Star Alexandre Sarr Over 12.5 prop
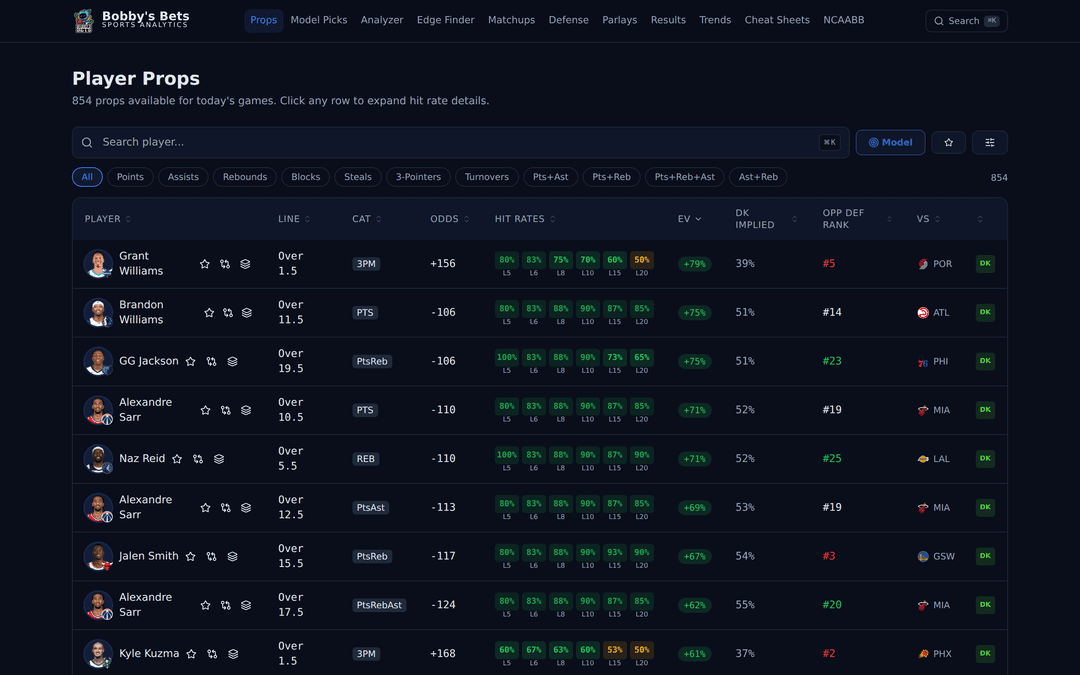The width and height of the screenshot is (1080, 675). 205,508
